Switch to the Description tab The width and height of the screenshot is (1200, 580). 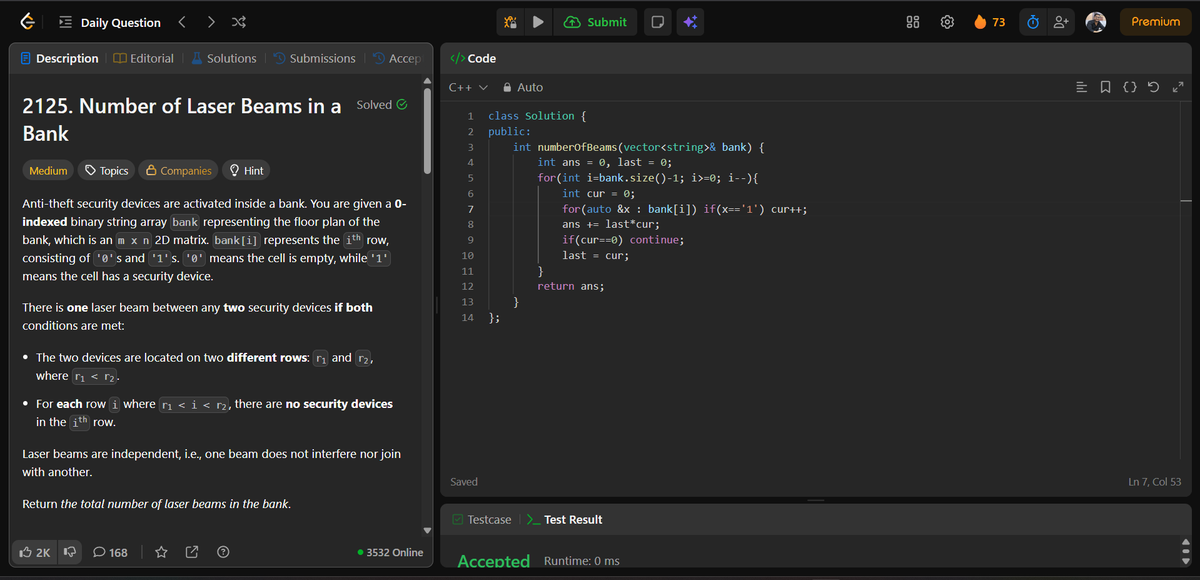(60, 59)
